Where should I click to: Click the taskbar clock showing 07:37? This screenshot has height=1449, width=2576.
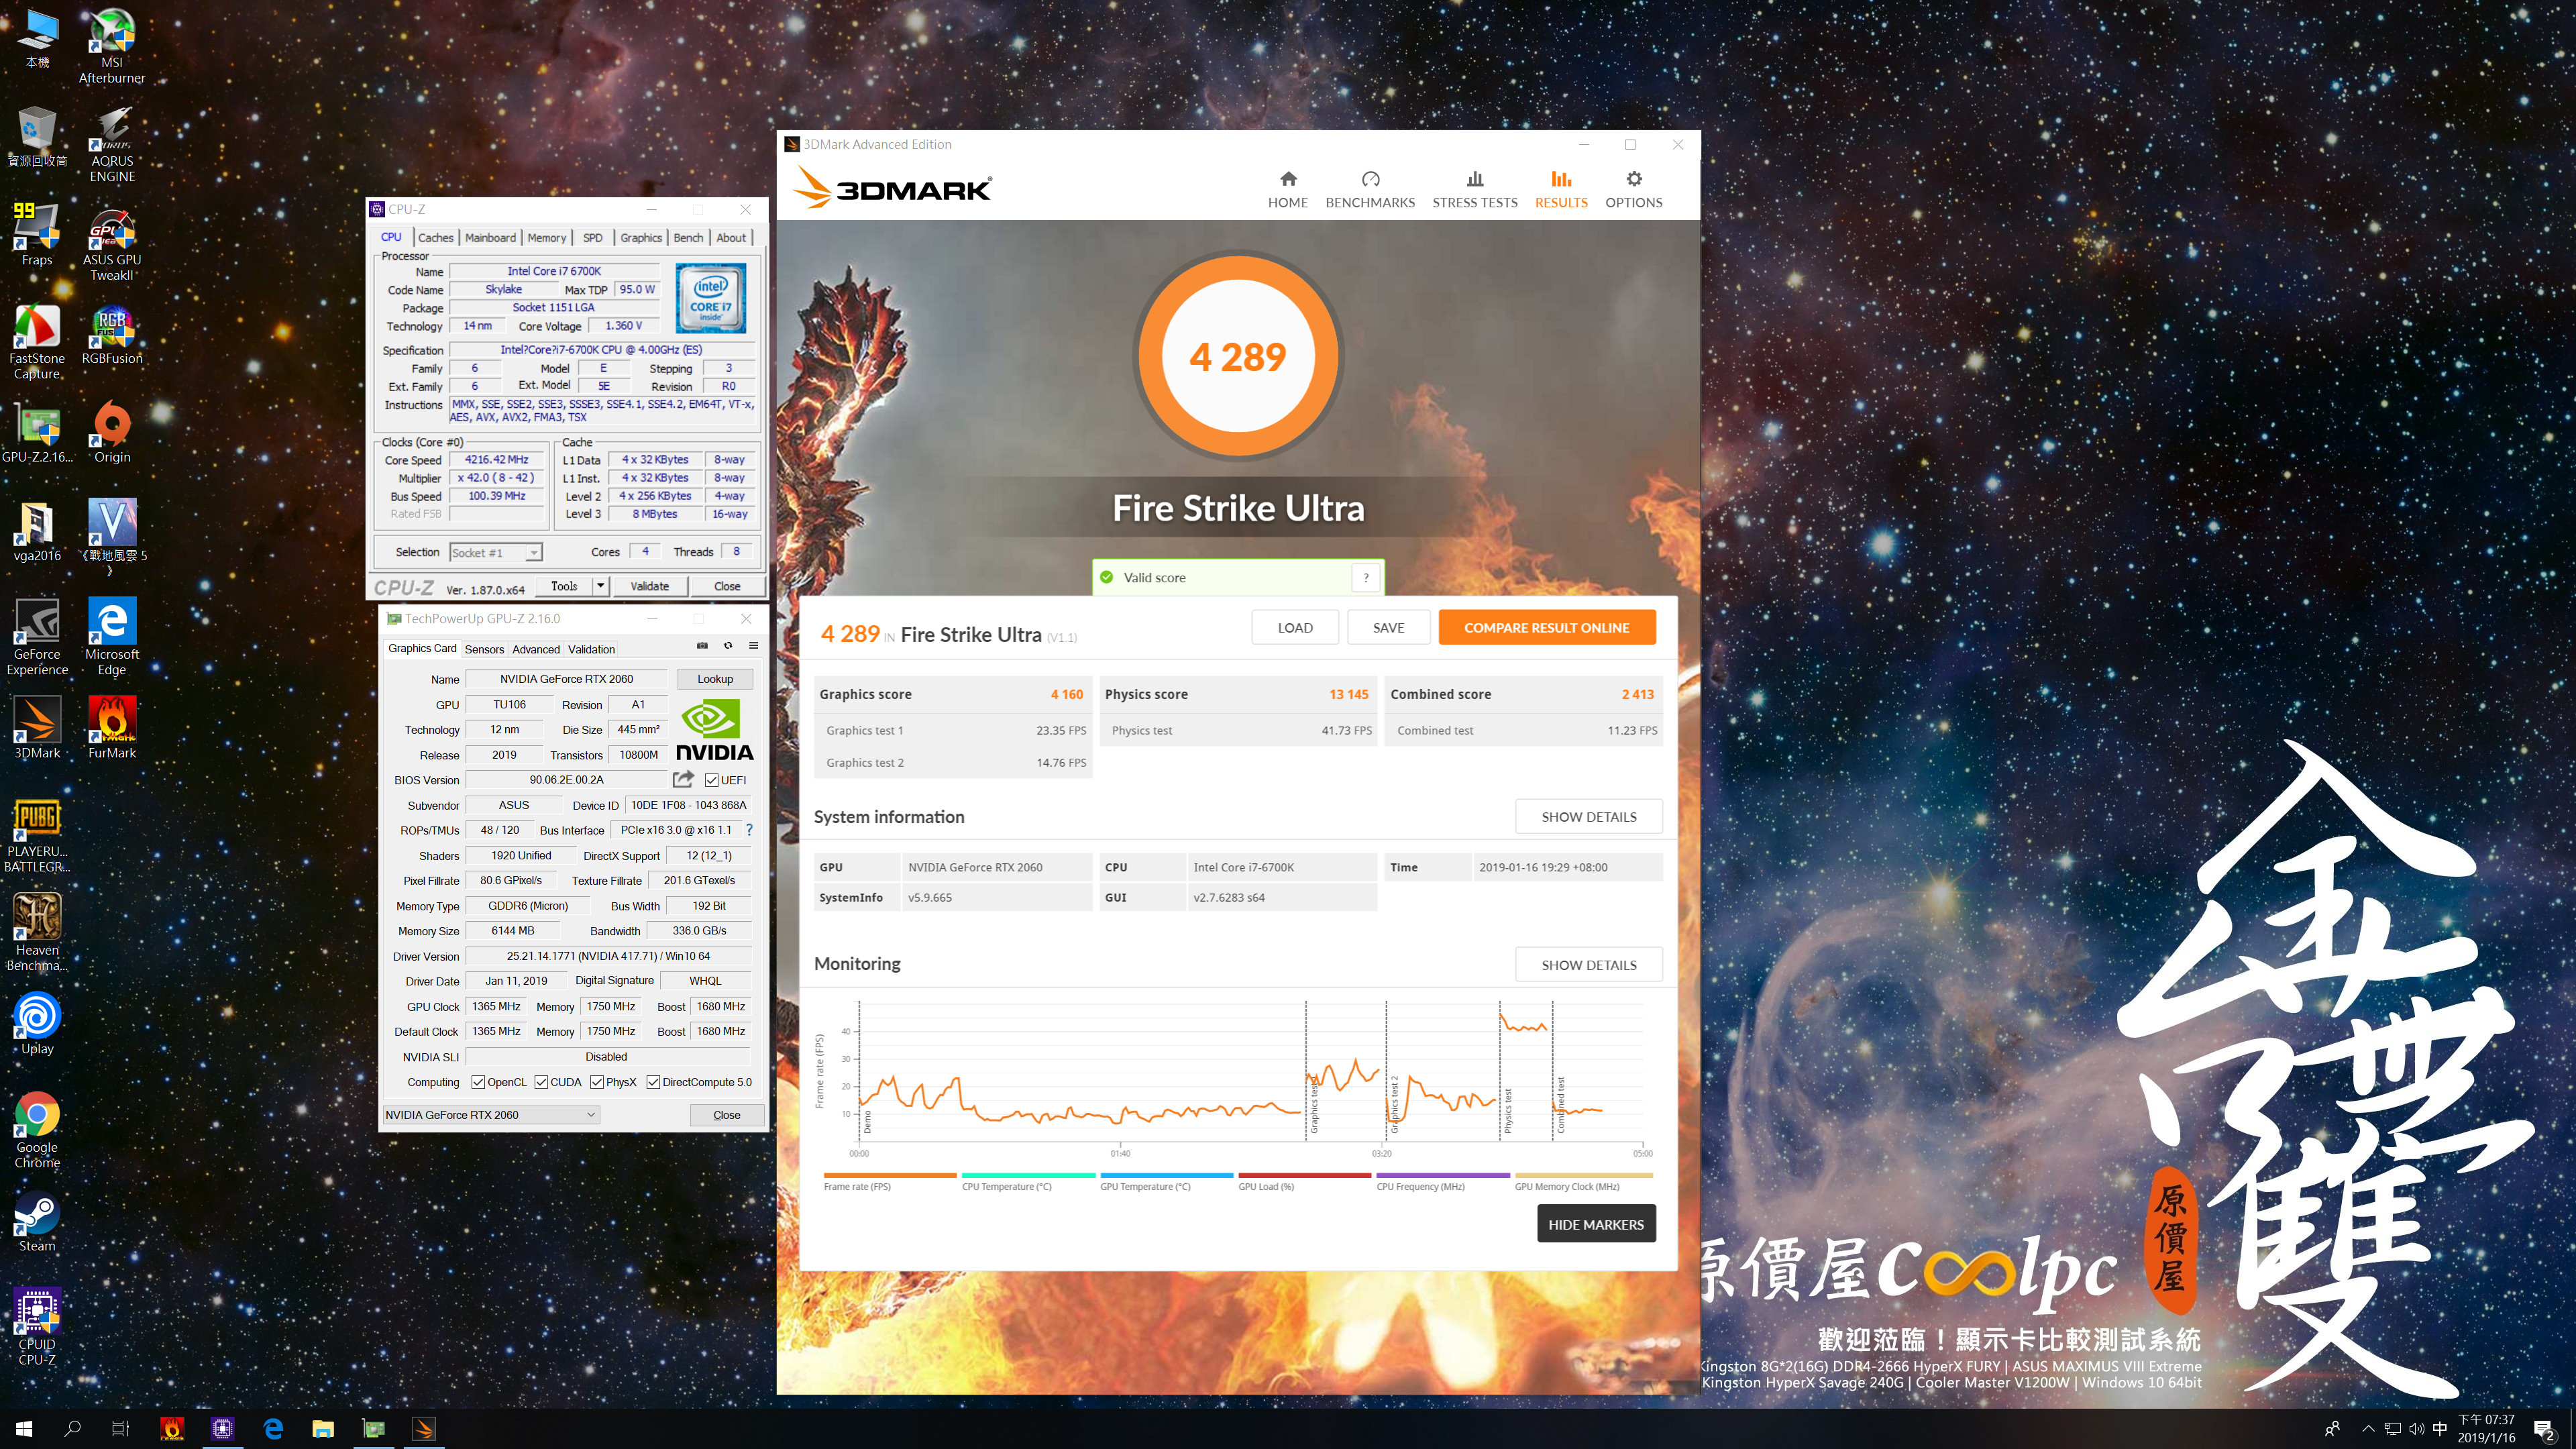click(x=2485, y=1428)
